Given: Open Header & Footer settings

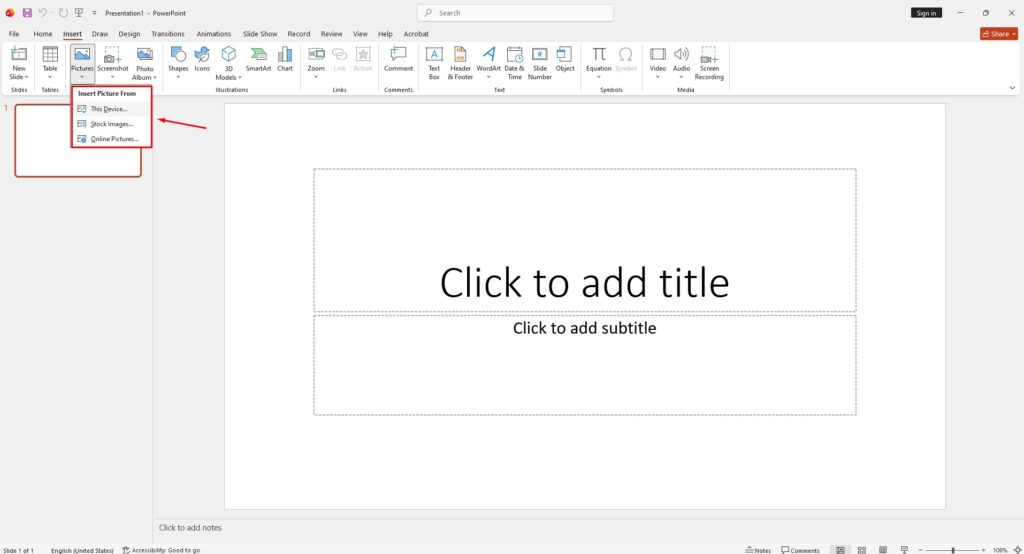Looking at the screenshot, I should (x=460, y=63).
